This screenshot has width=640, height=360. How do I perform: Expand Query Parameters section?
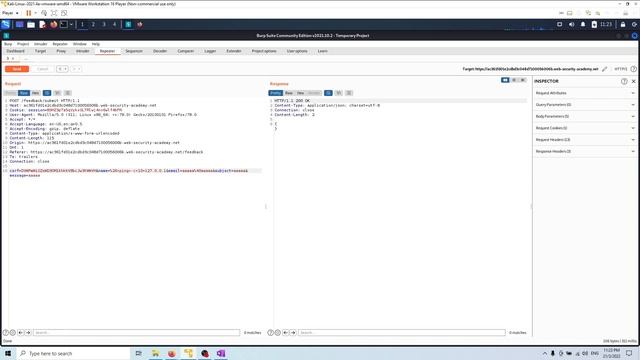point(585,105)
